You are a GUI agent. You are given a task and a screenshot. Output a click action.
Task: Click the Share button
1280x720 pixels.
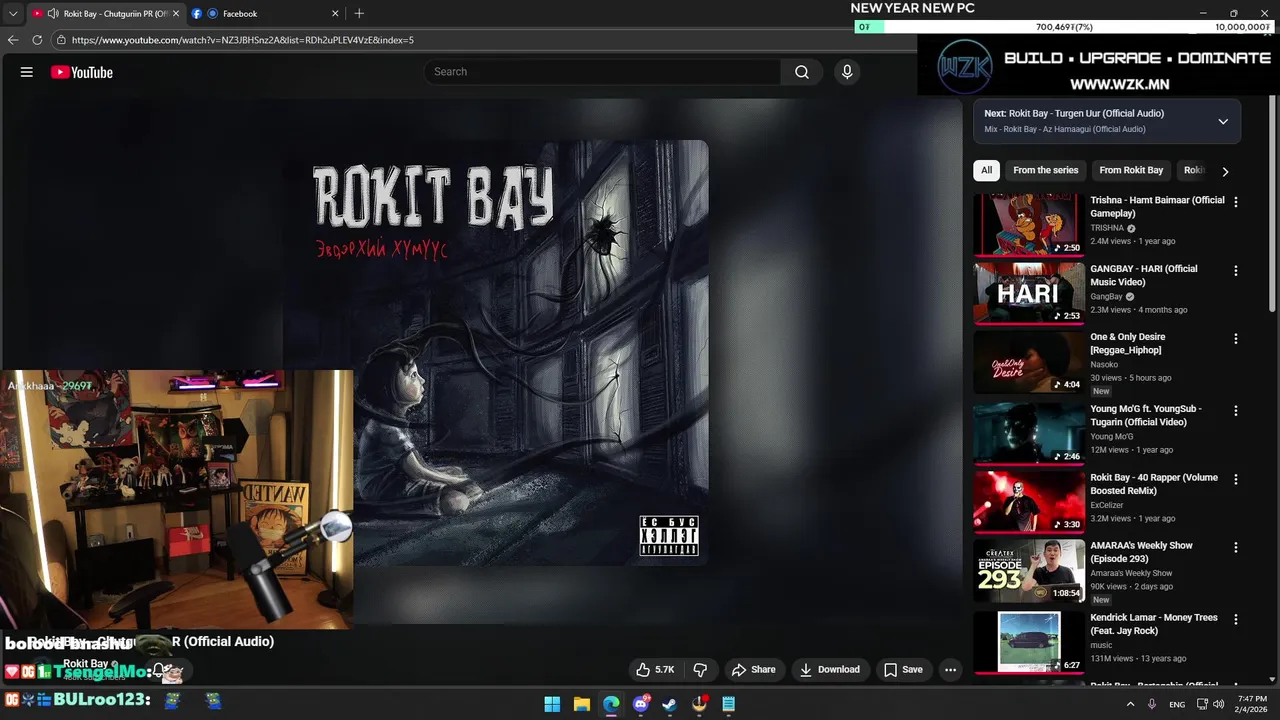pos(753,670)
